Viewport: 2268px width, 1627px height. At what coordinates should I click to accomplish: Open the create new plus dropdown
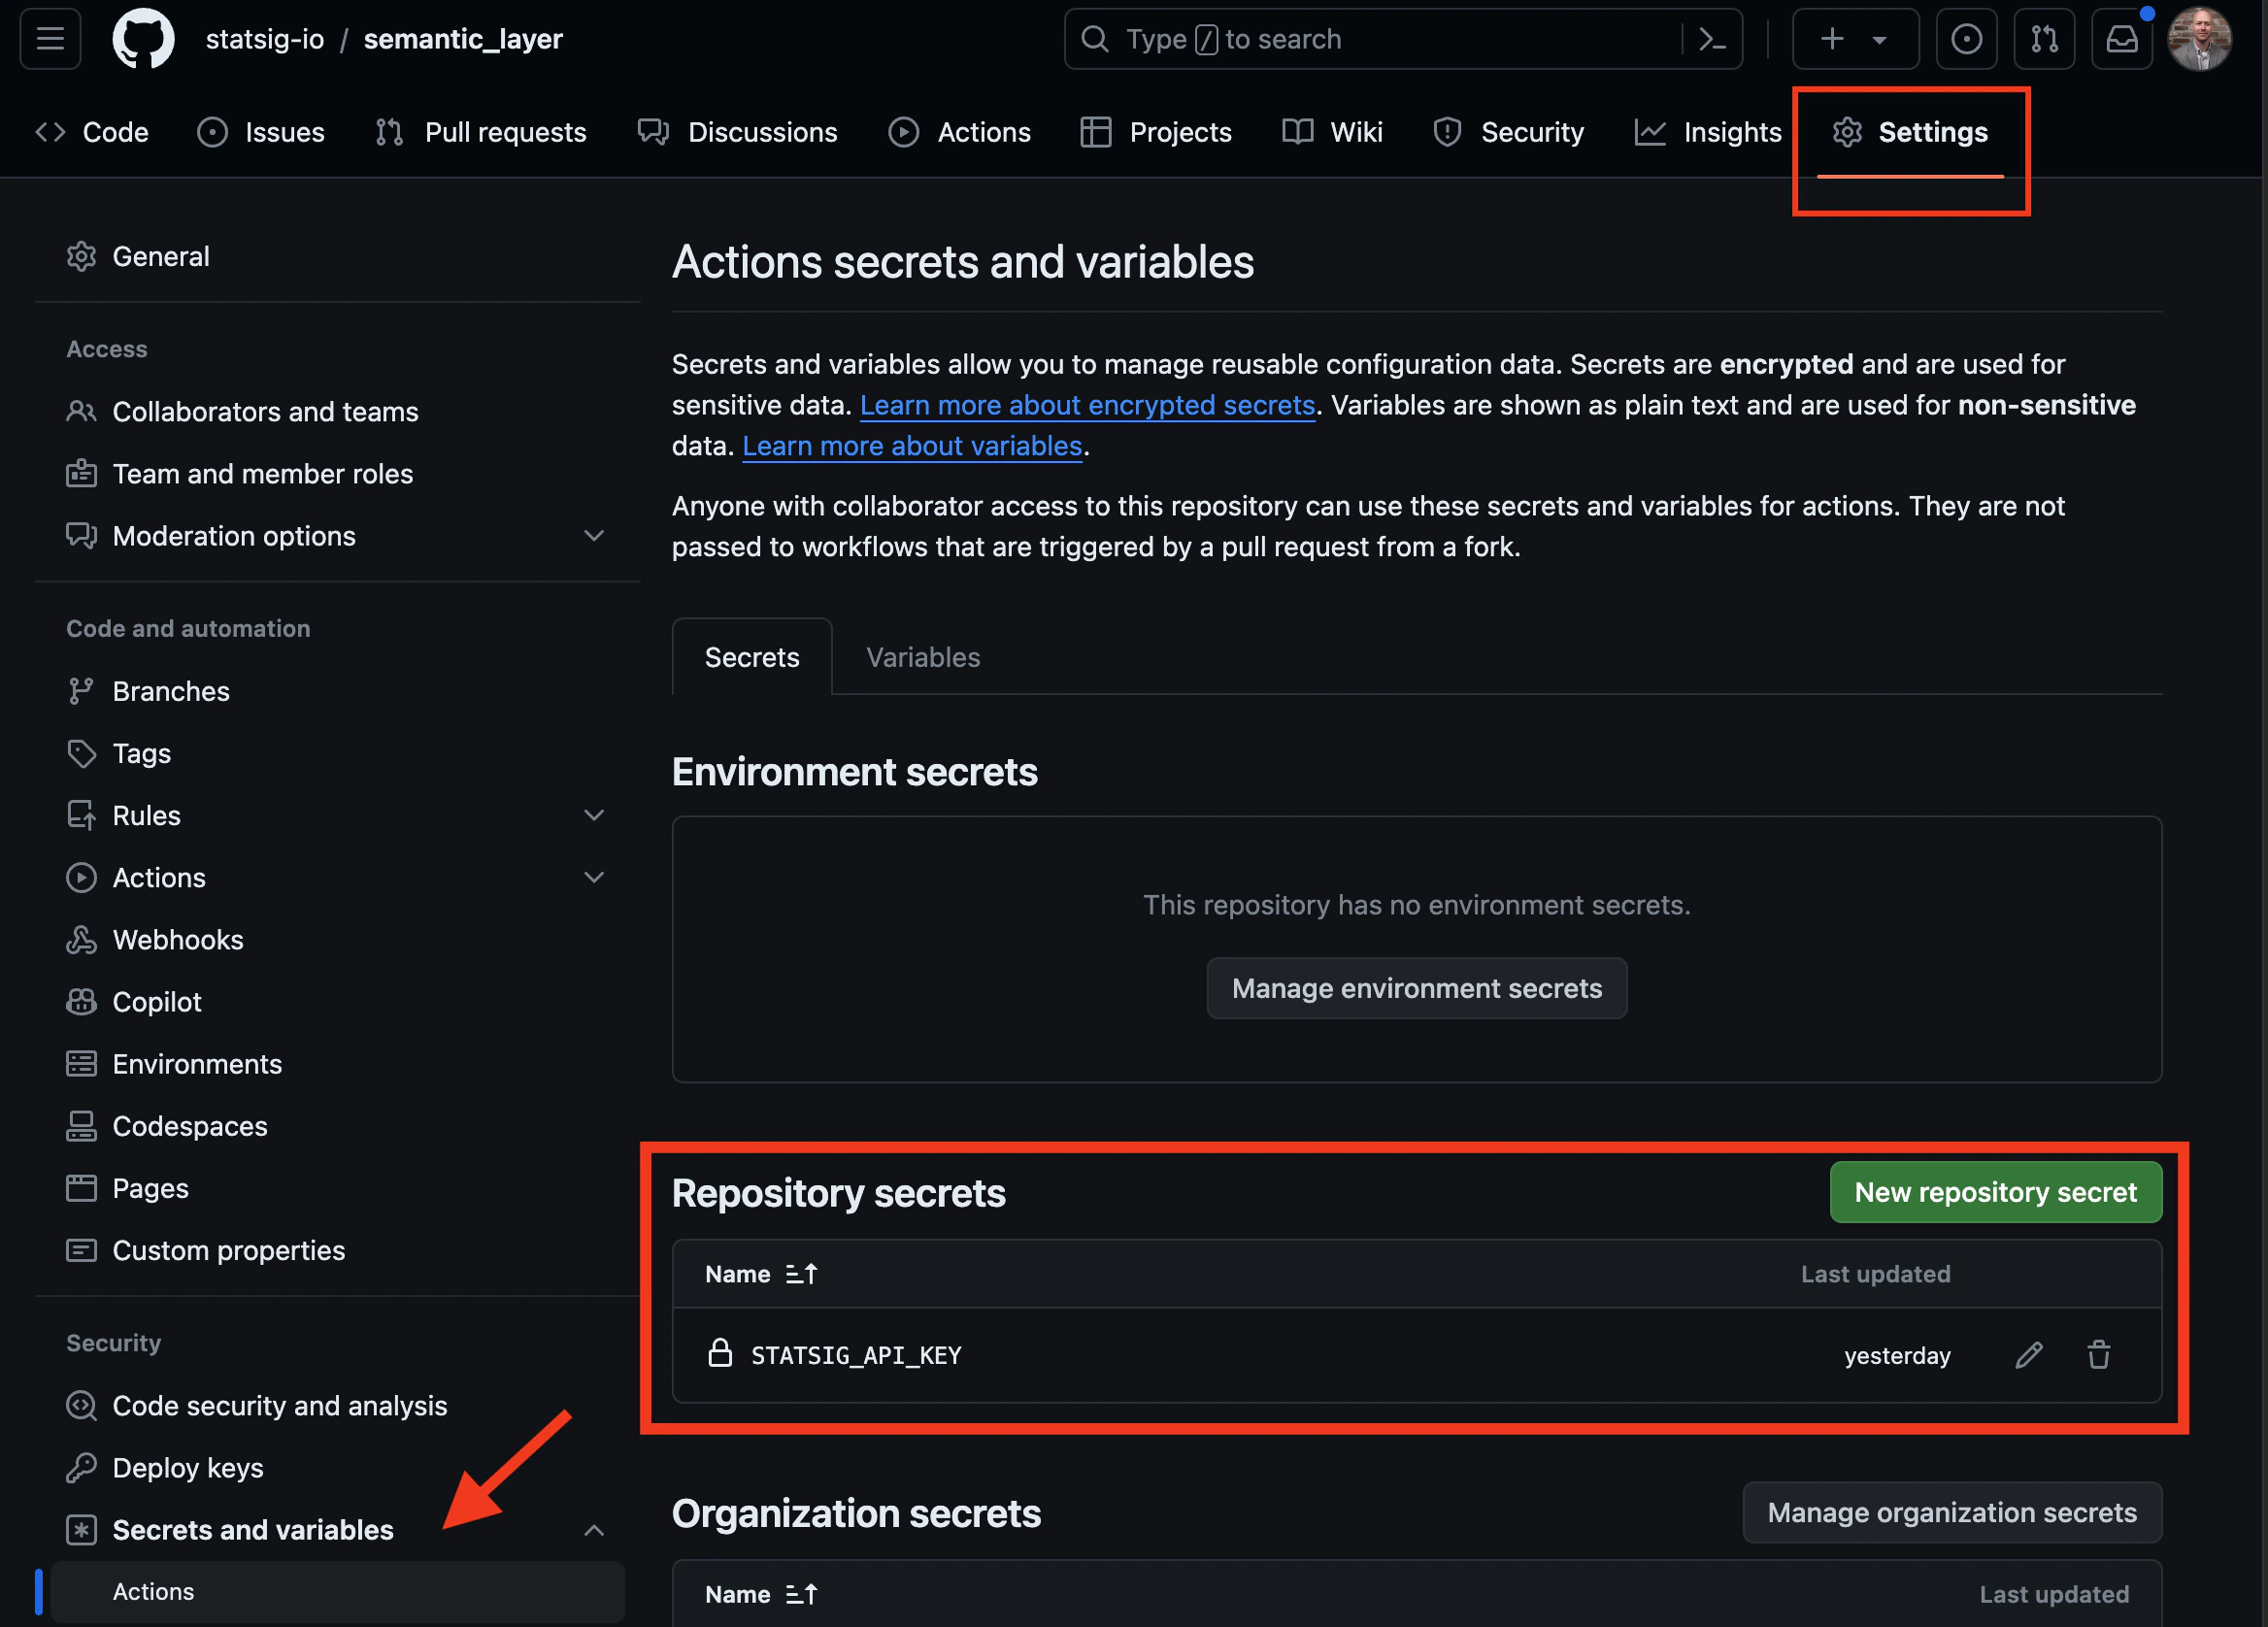pyautogui.click(x=1854, y=39)
